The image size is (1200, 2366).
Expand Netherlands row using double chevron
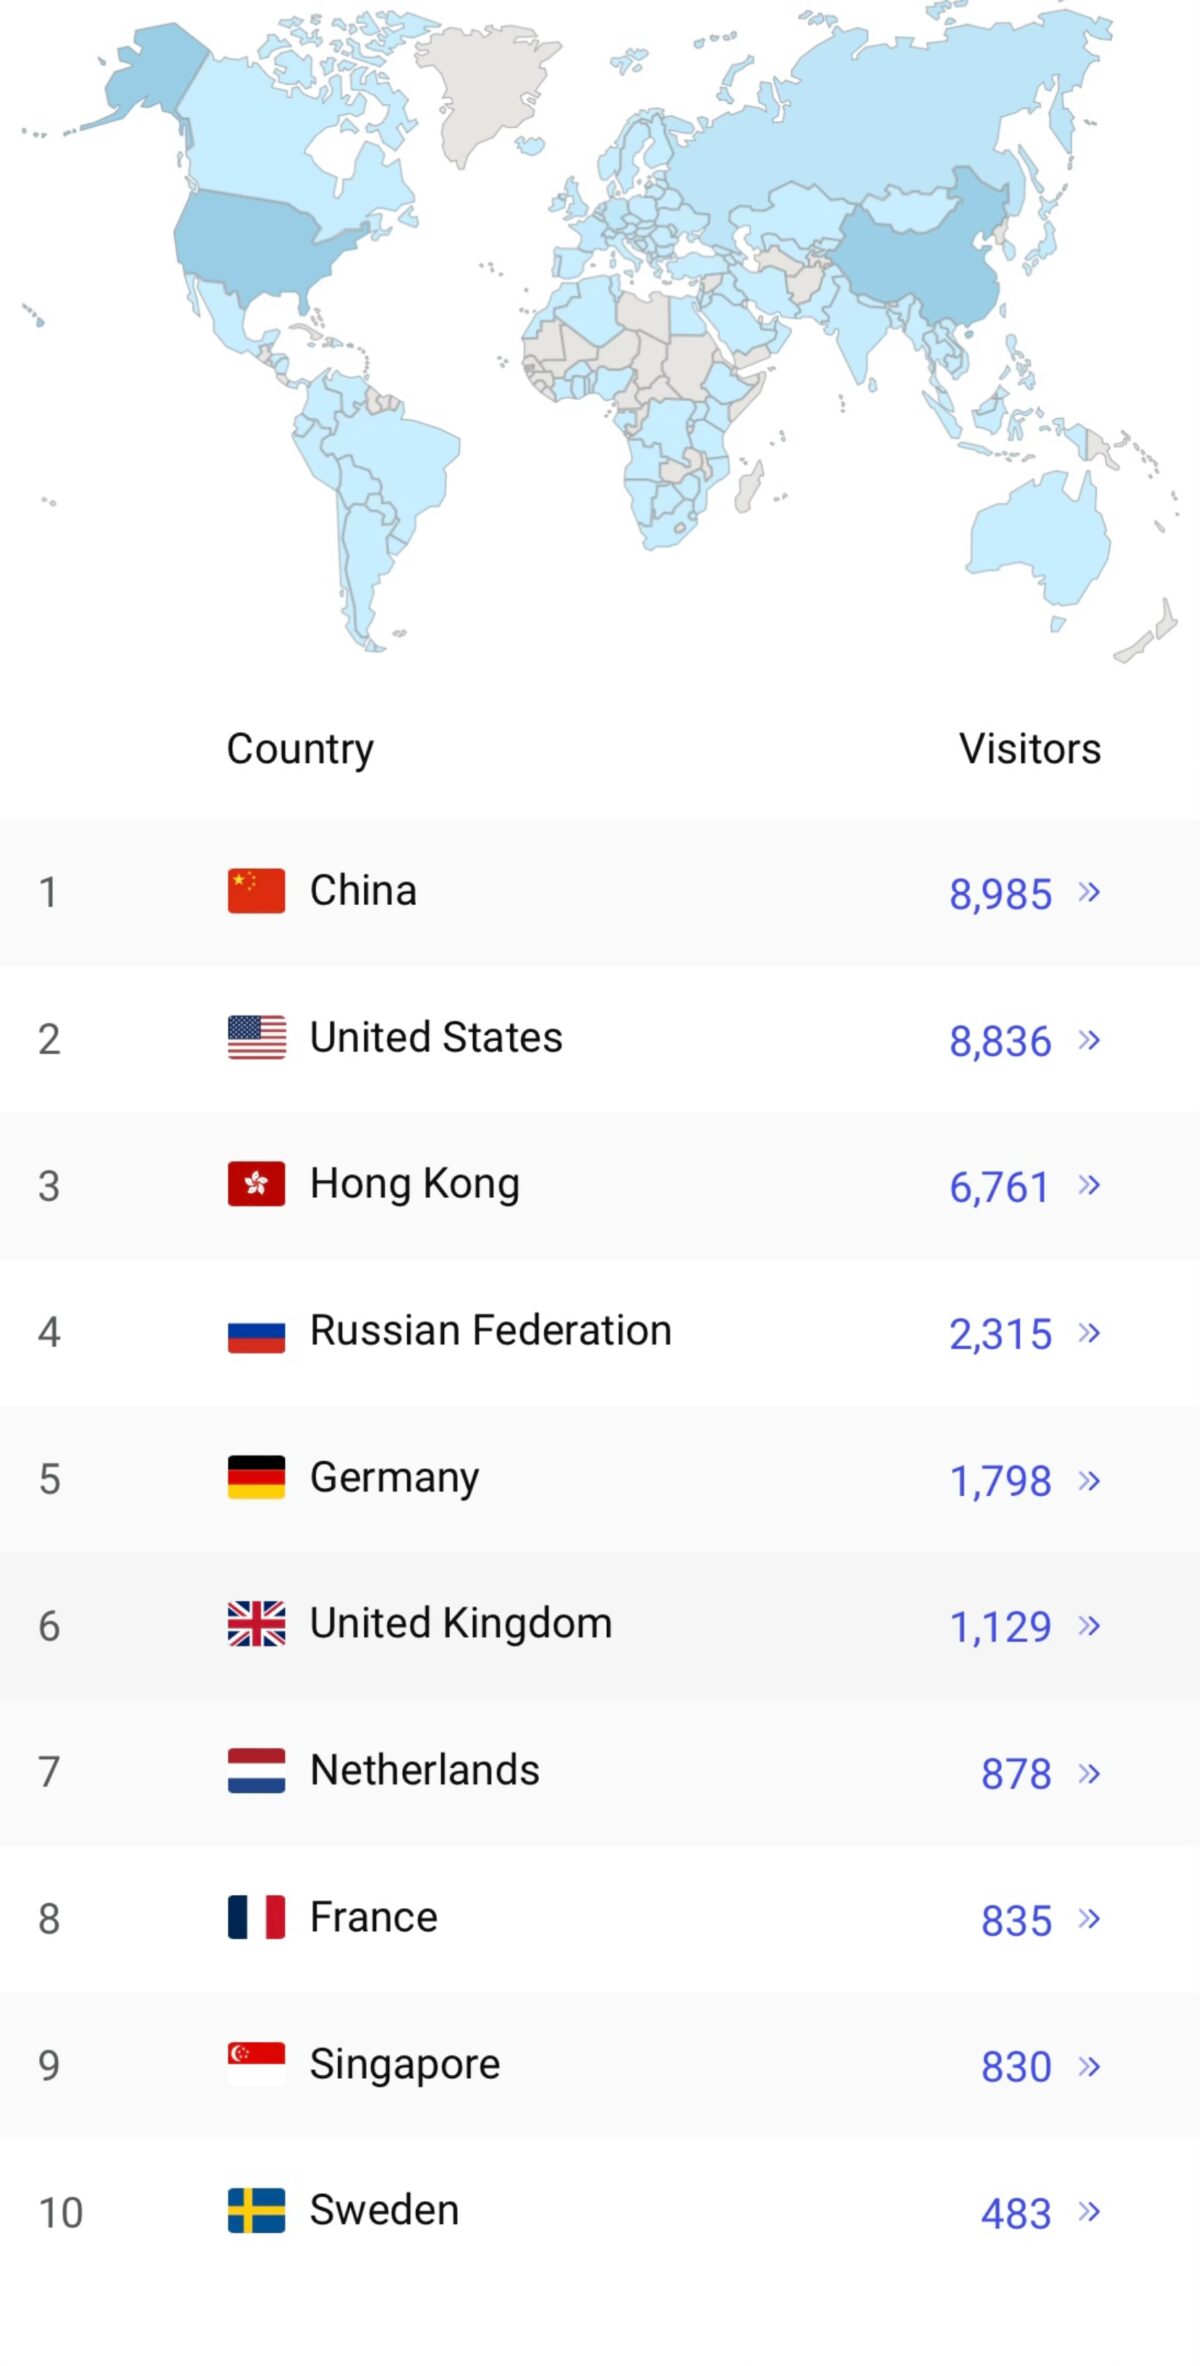pos(1089,1773)
